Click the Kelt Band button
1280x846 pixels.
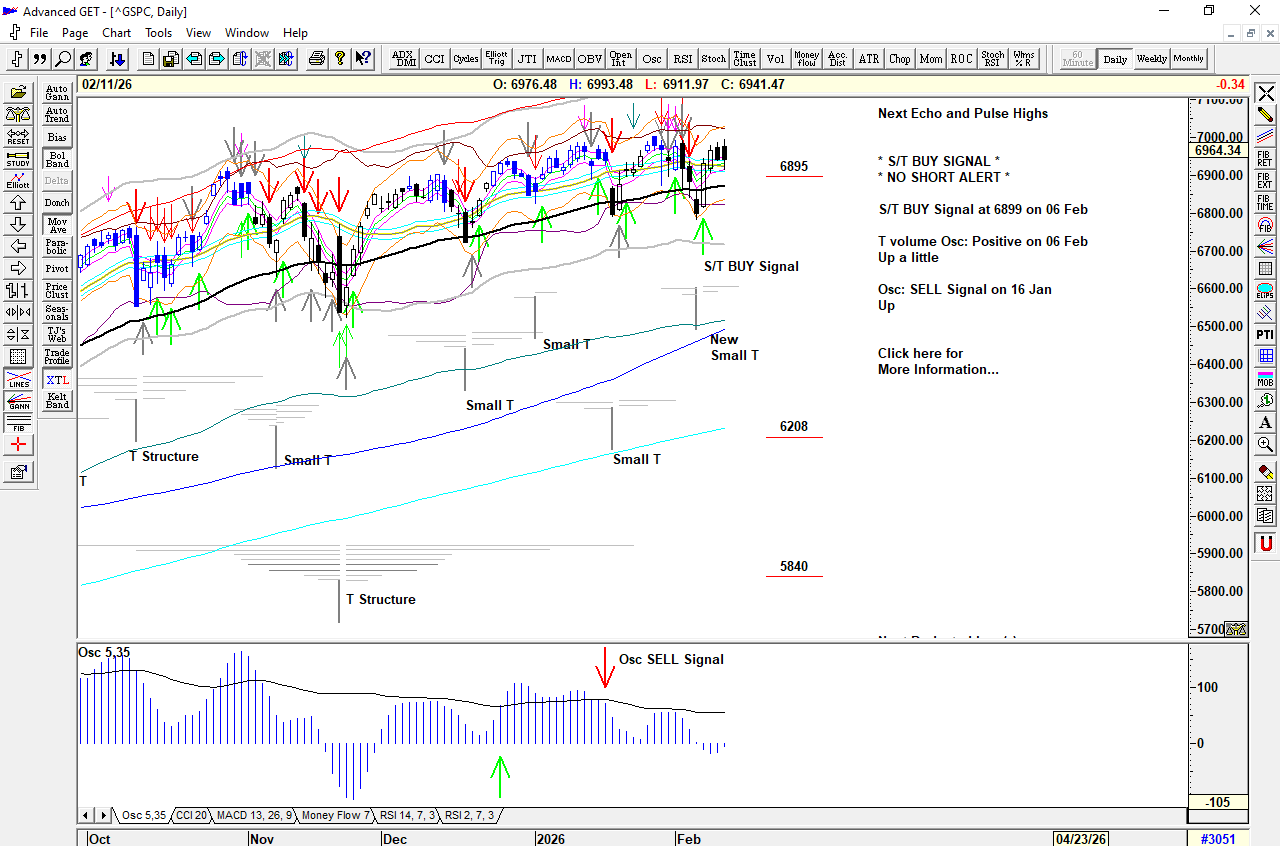point(57,401)
